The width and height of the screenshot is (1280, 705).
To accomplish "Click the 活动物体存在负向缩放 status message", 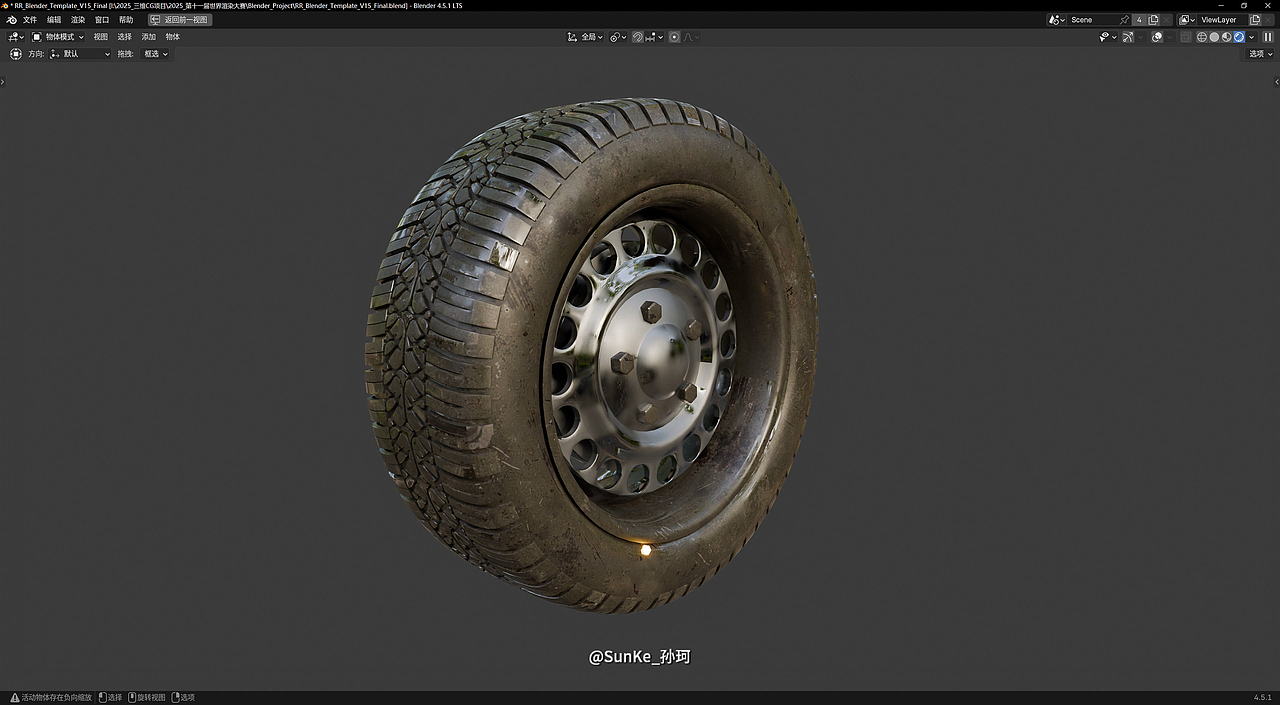I will click(x=56, y=697).
